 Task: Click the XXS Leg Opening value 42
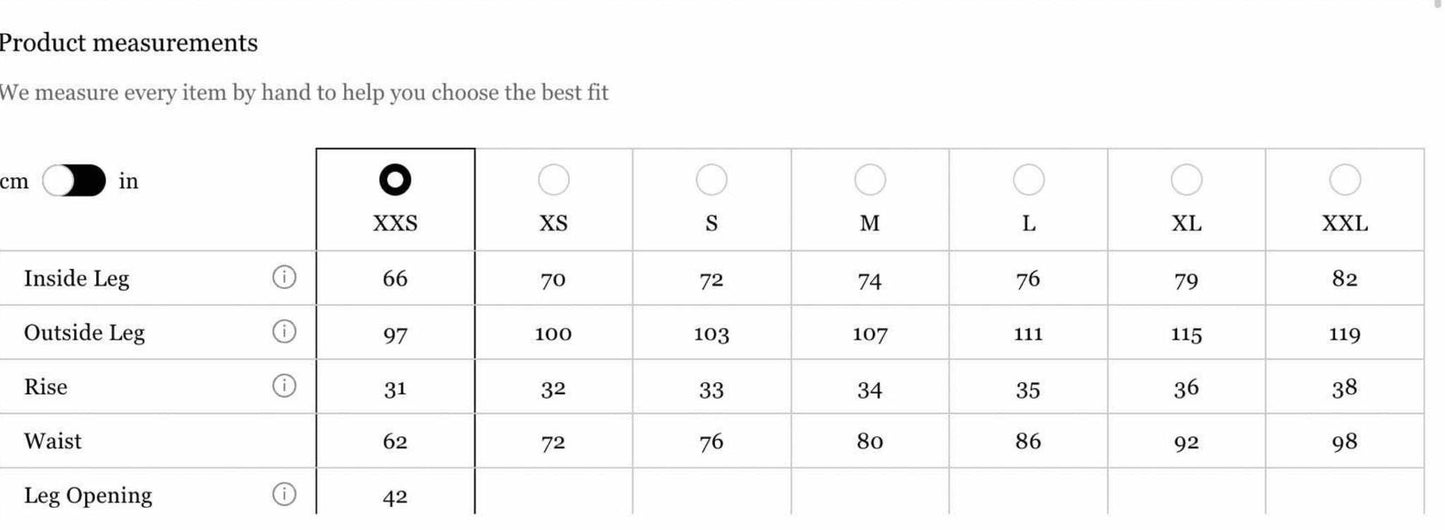pyautogui.click(x=395, y=496)
